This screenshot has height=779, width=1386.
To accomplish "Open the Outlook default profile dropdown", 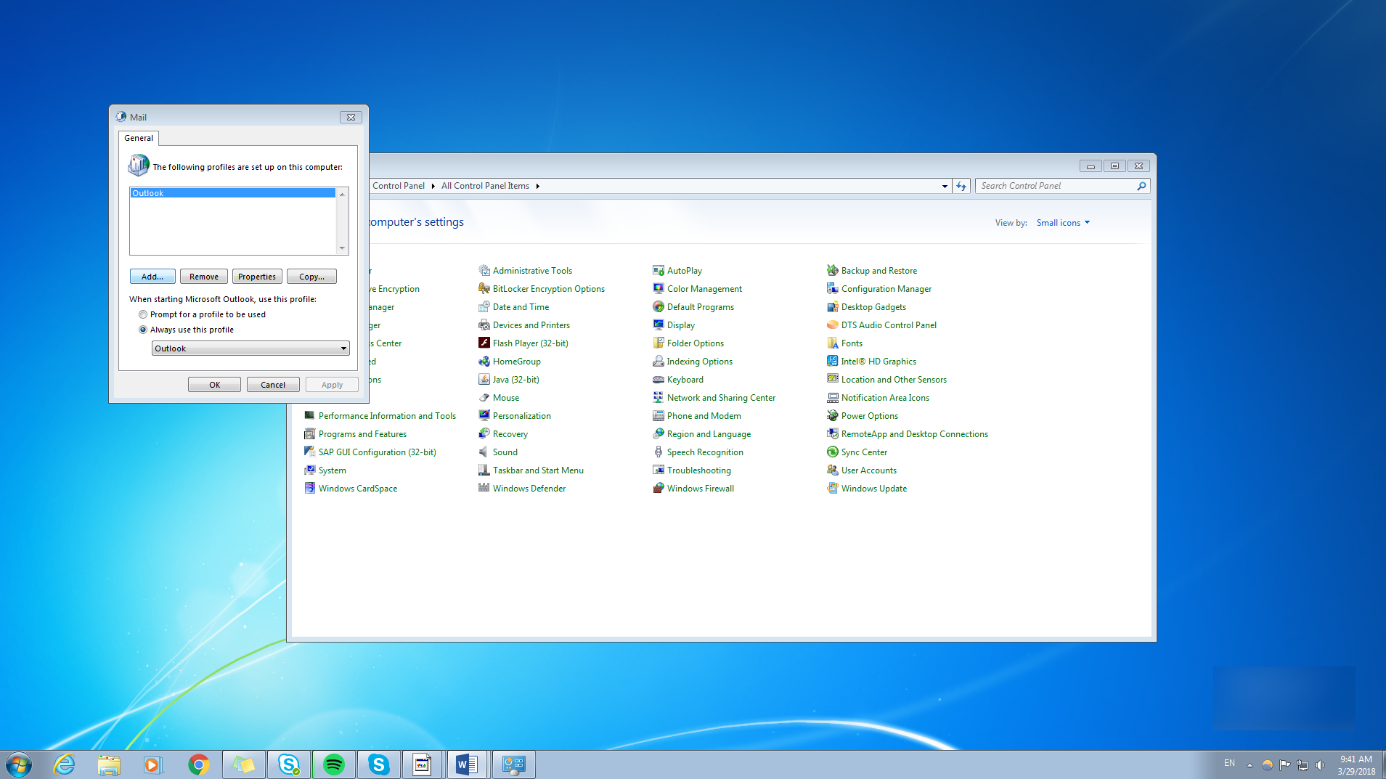I will (x=250, y=349).
